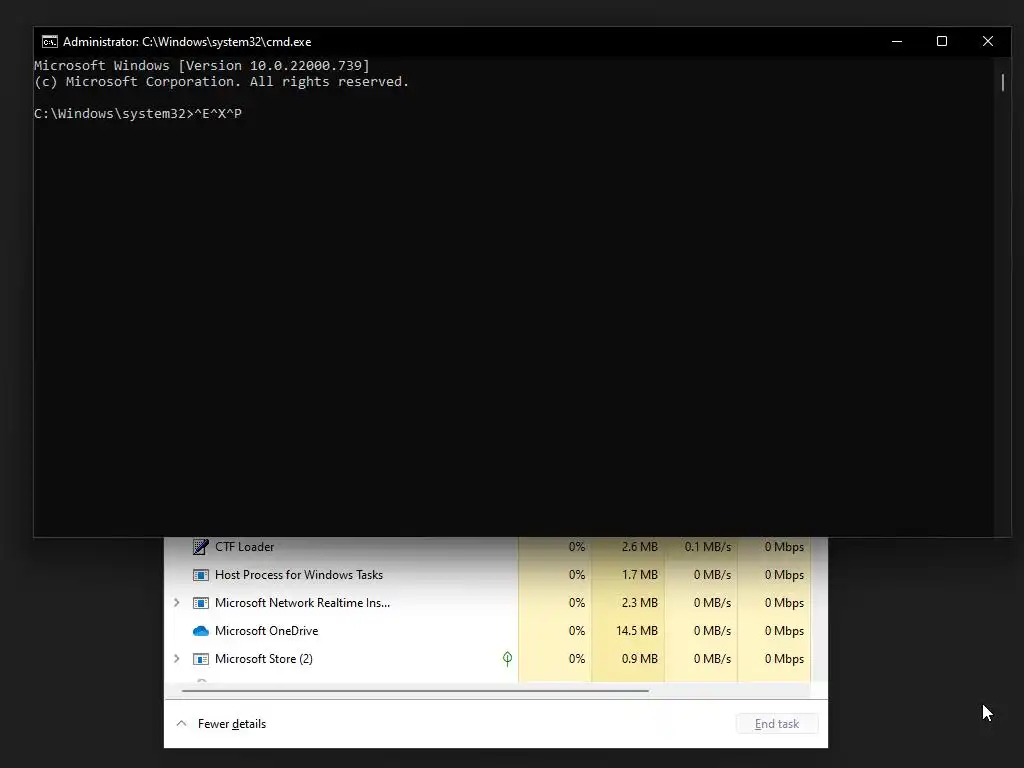Screen dimensions: 1024x768
Task: Expand the Microsoft Network Realtime Ins... row
Action: click(x=176, y=603)
